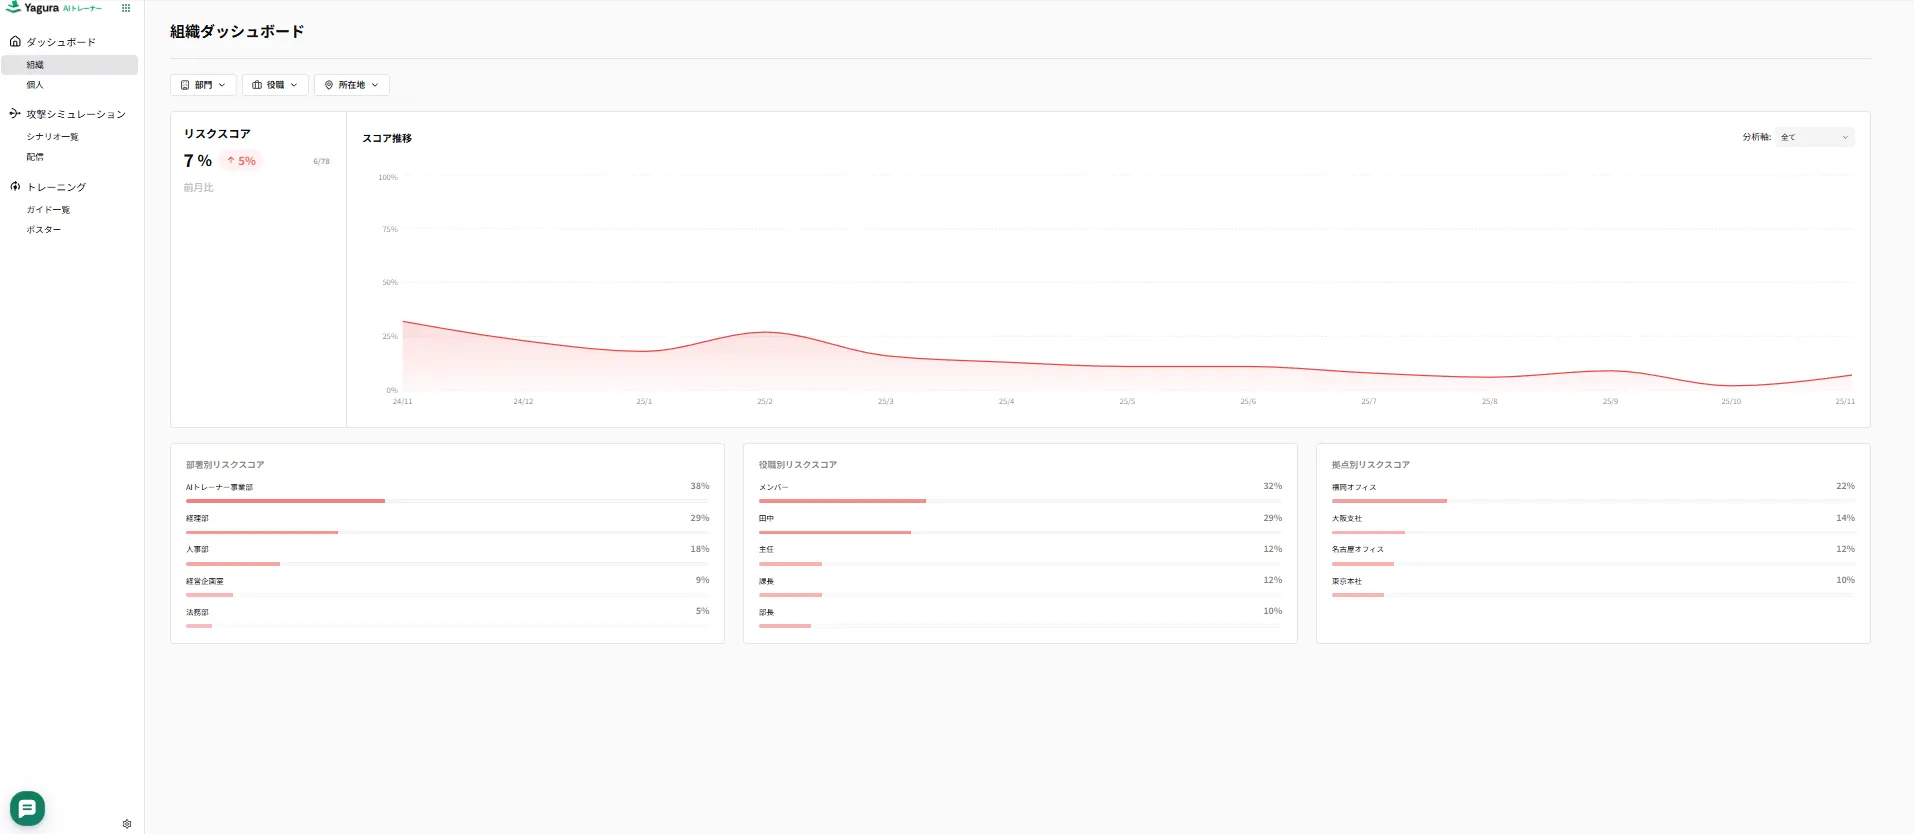Click the 攻撃シミュレーション section icon
This screenshot has height=834, width=1914.
tap(15, 114)
